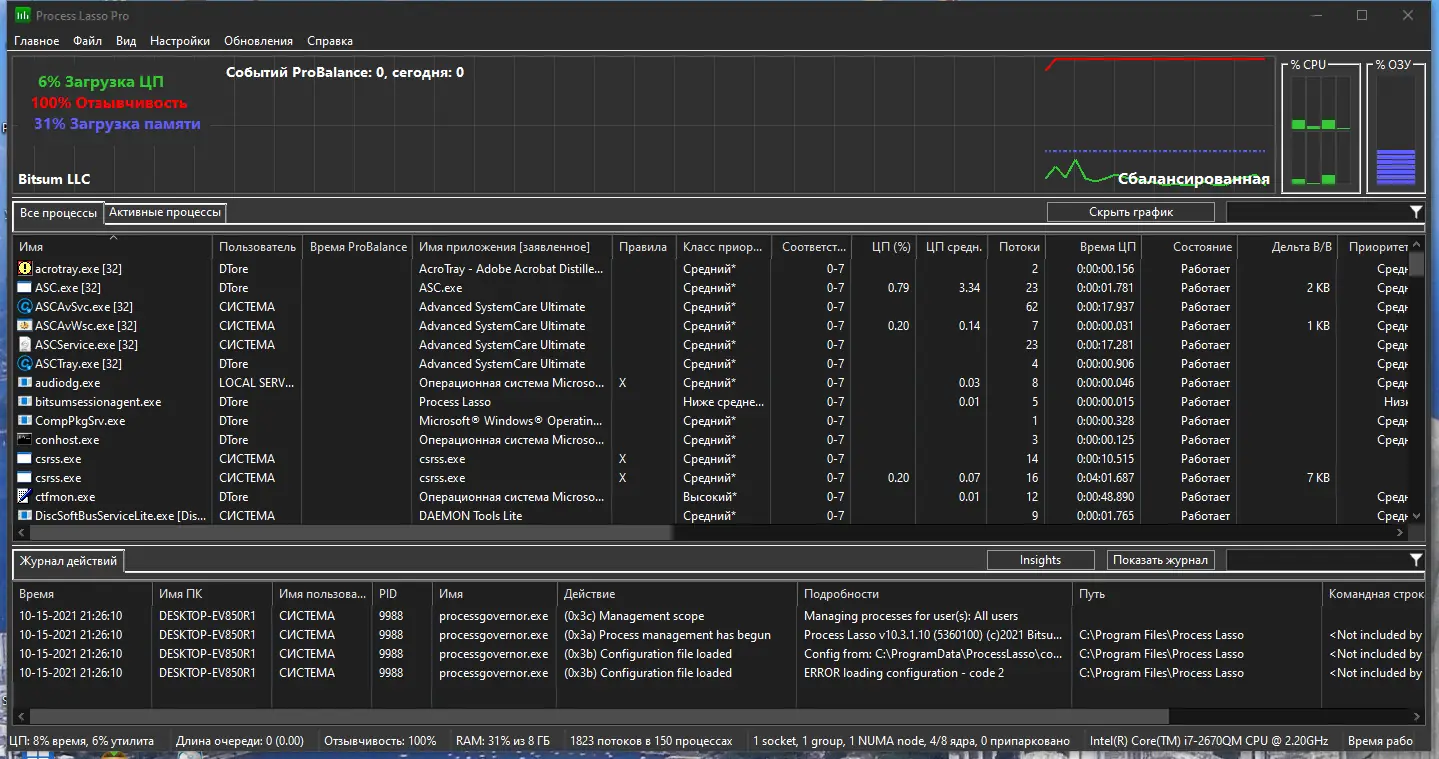Click the process list vertical scrollbar thumb
1439x759 pixels.
(x=1416, y=263)
